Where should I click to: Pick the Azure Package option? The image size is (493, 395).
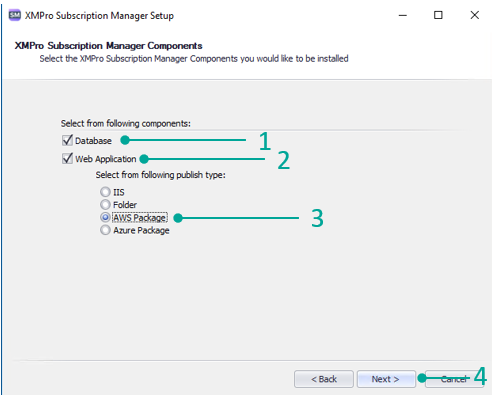pos(105,230)
